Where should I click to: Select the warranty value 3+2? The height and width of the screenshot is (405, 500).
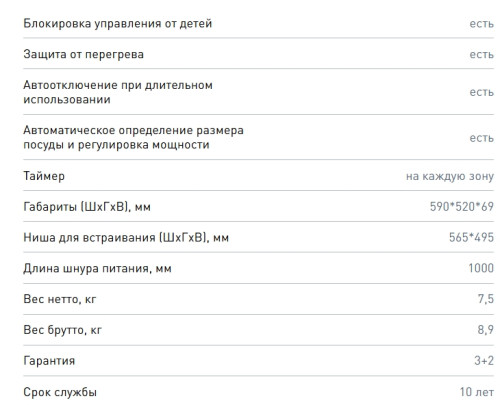coord(484,361)
